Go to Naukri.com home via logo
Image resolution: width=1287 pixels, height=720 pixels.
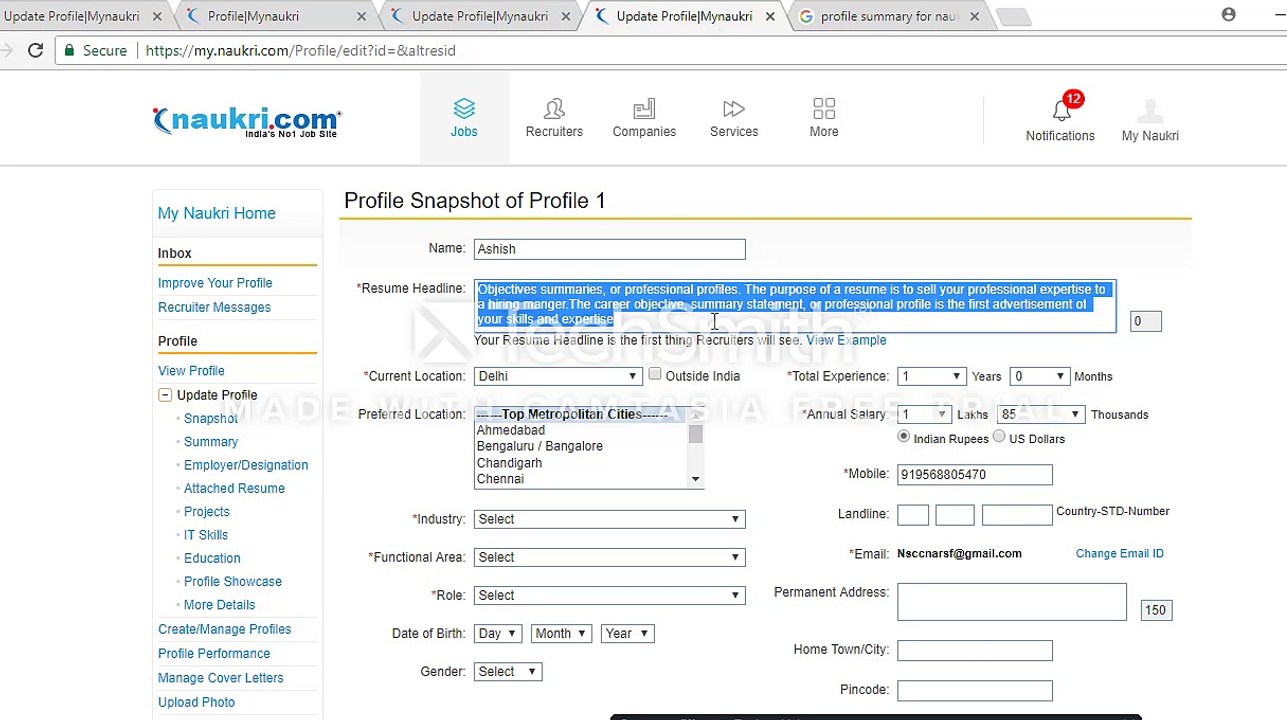click(x=247, y=121)
